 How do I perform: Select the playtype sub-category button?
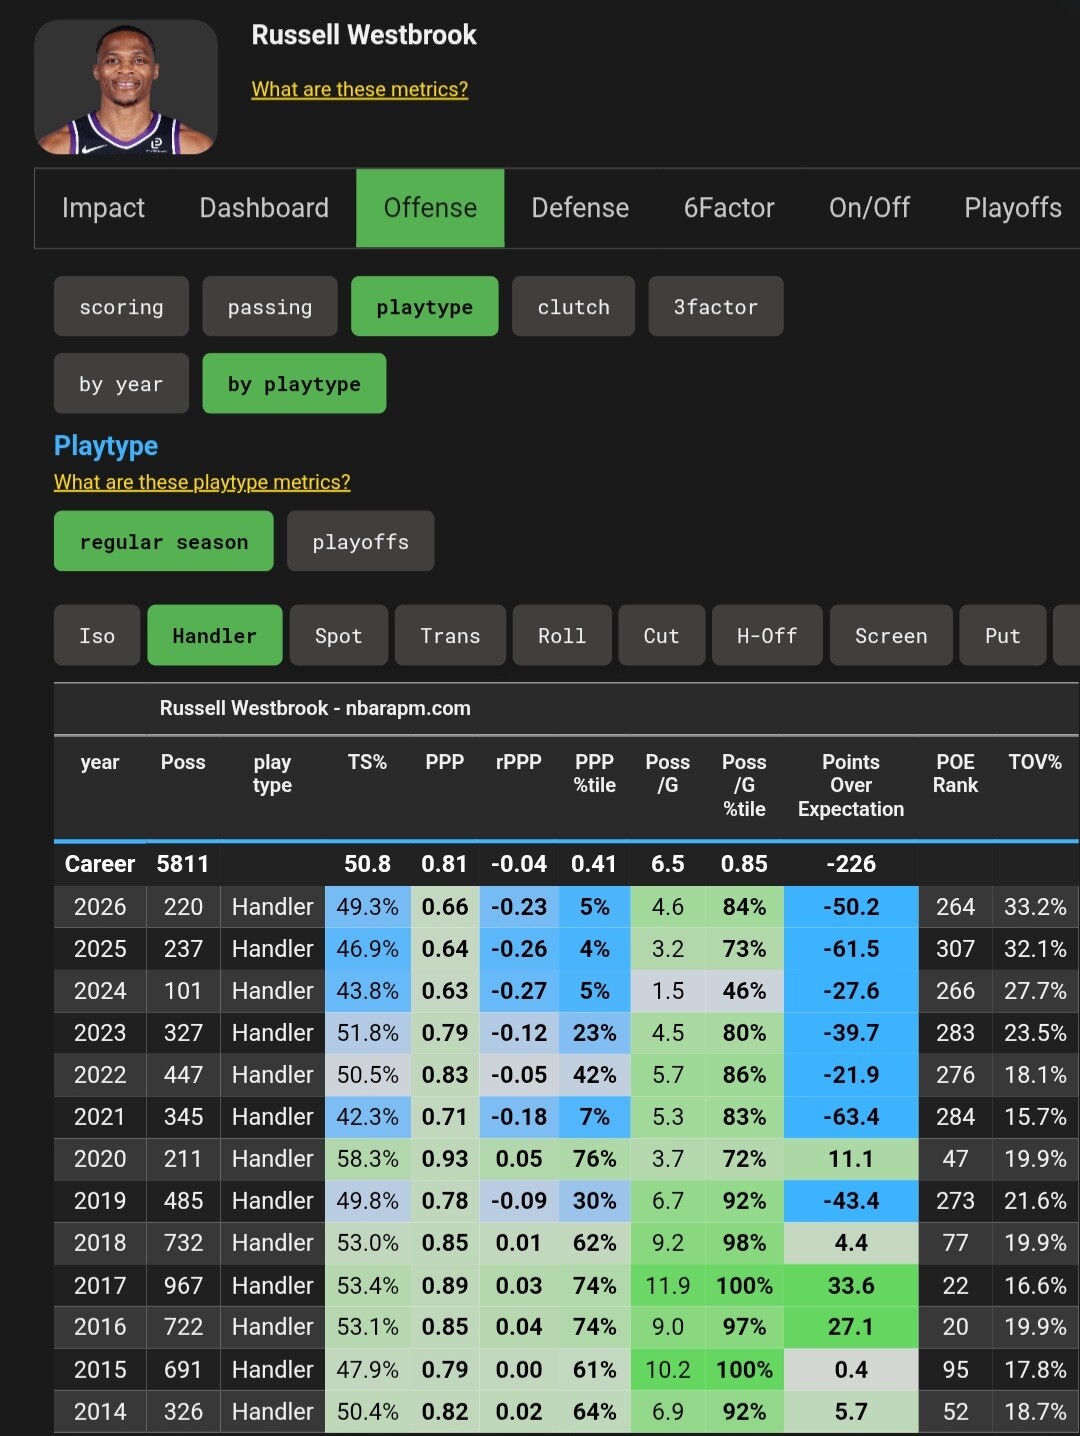point(425,306)
